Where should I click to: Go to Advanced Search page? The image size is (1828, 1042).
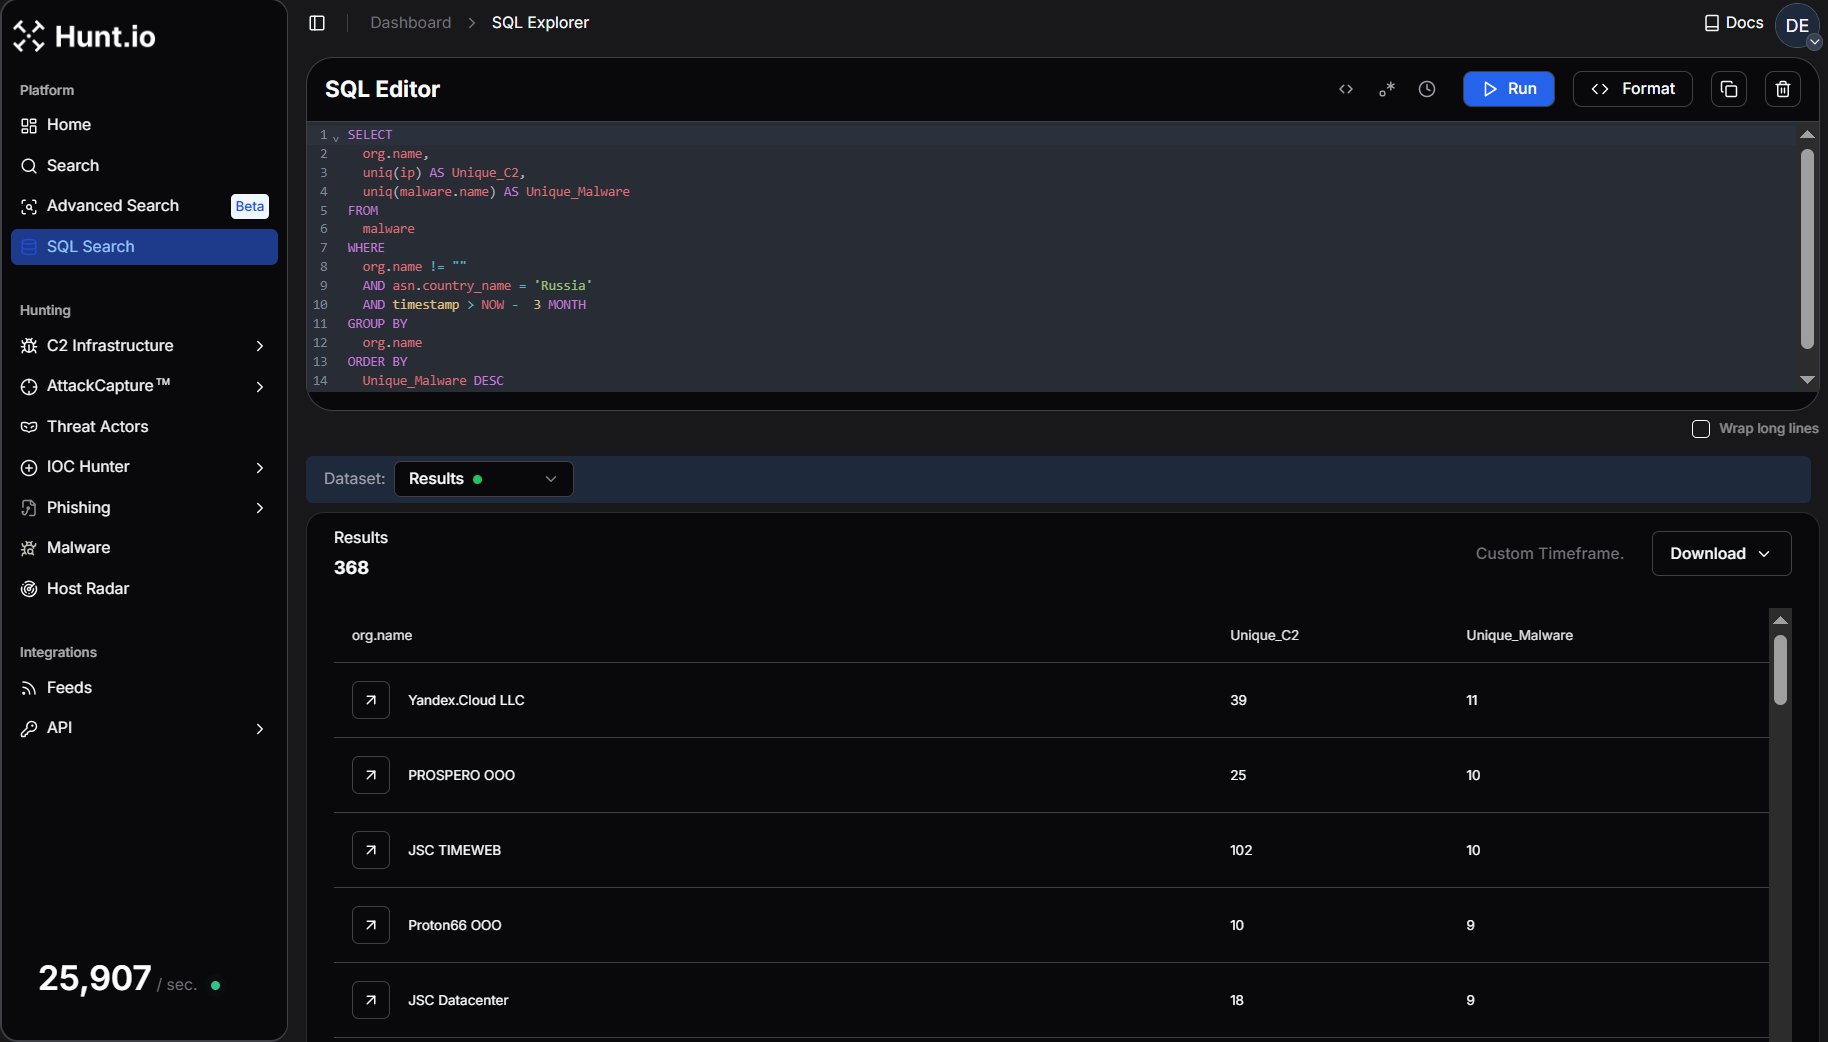[113, 206]
